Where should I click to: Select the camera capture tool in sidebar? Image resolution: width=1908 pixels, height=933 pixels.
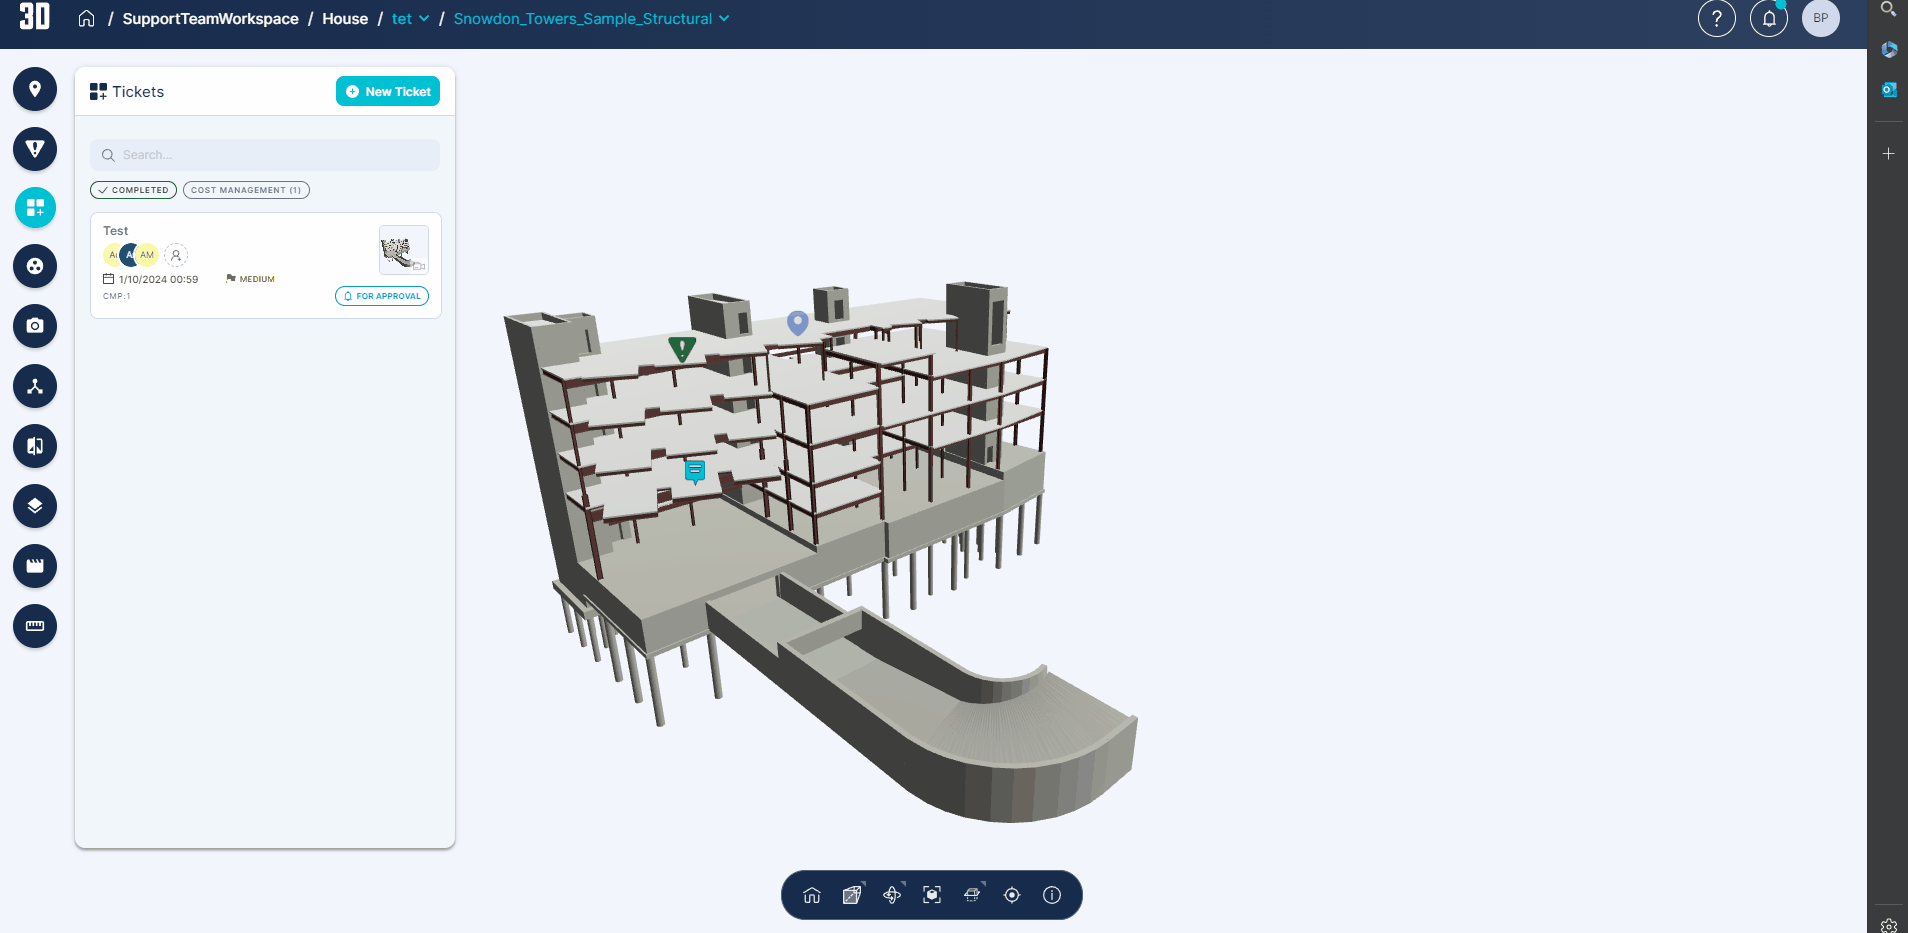[x=35, y=326]
